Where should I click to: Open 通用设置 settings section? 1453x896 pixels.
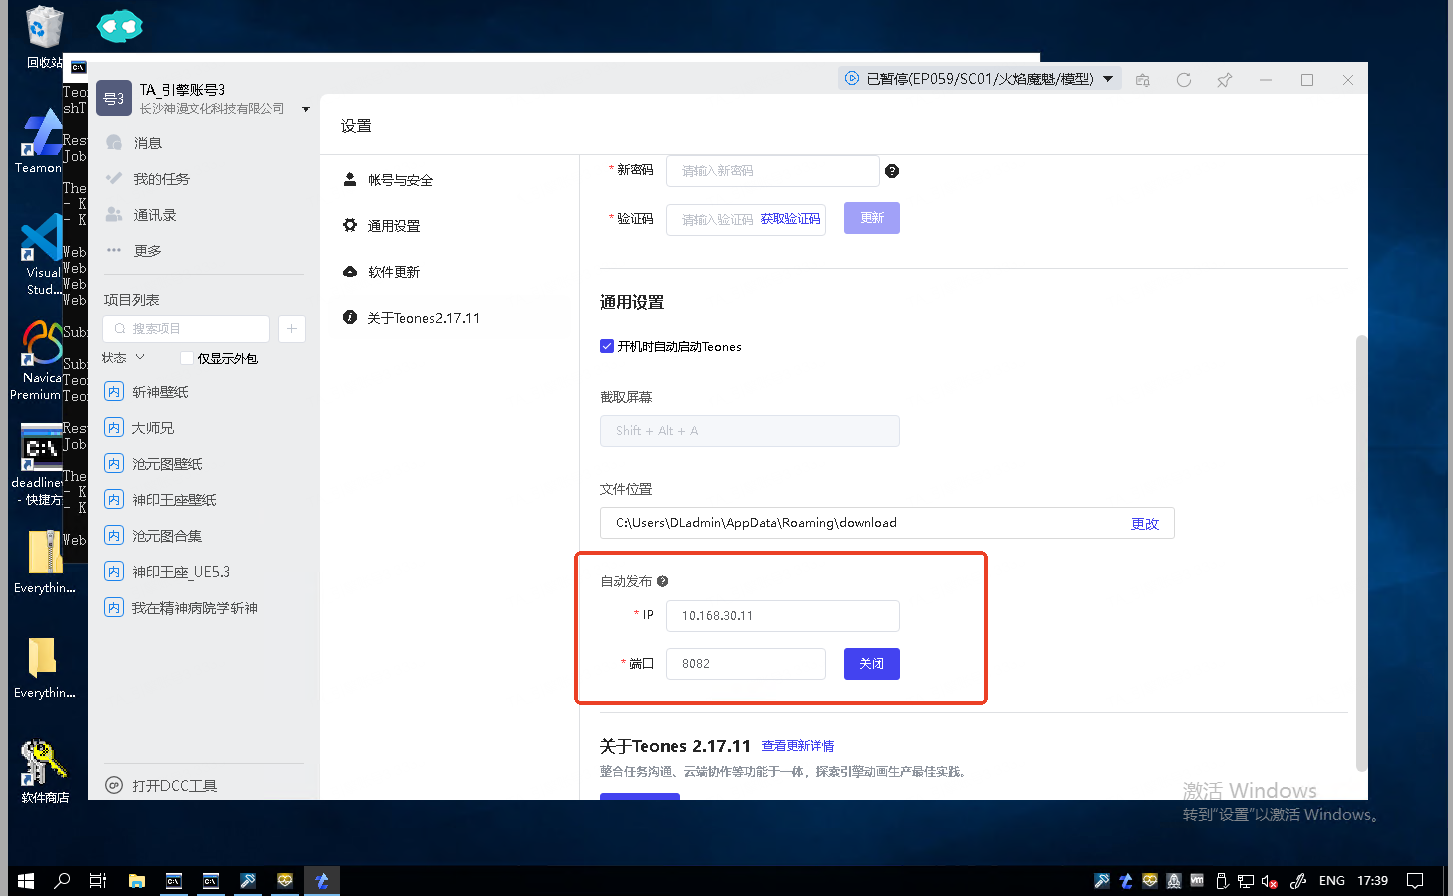click(393, 226)
